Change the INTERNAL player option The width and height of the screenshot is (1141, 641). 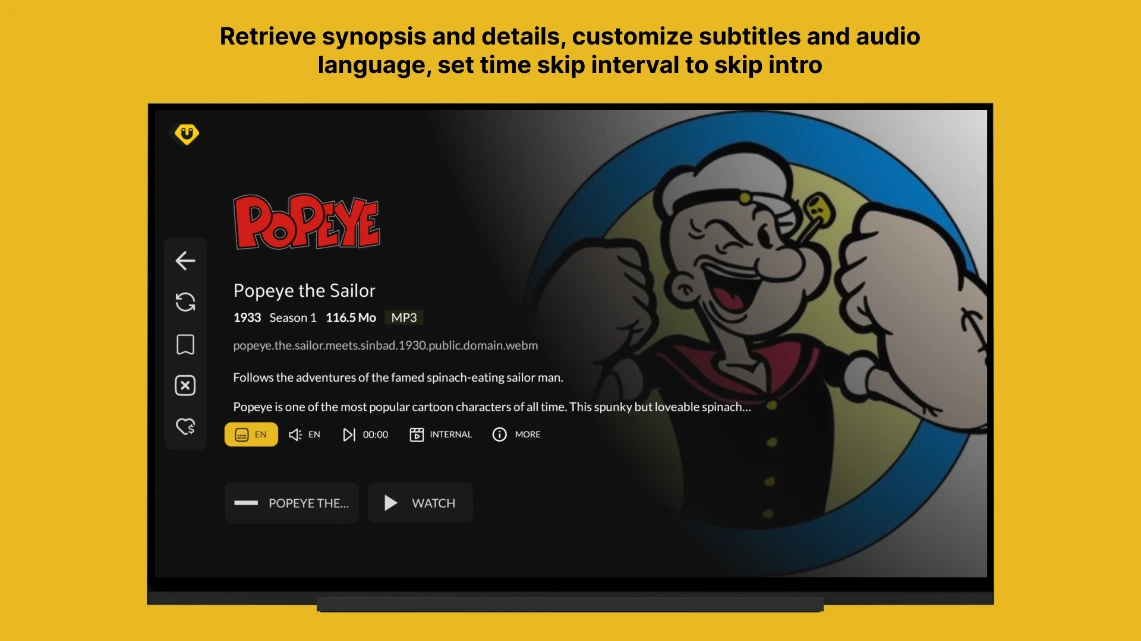click(x=441, y=434)
